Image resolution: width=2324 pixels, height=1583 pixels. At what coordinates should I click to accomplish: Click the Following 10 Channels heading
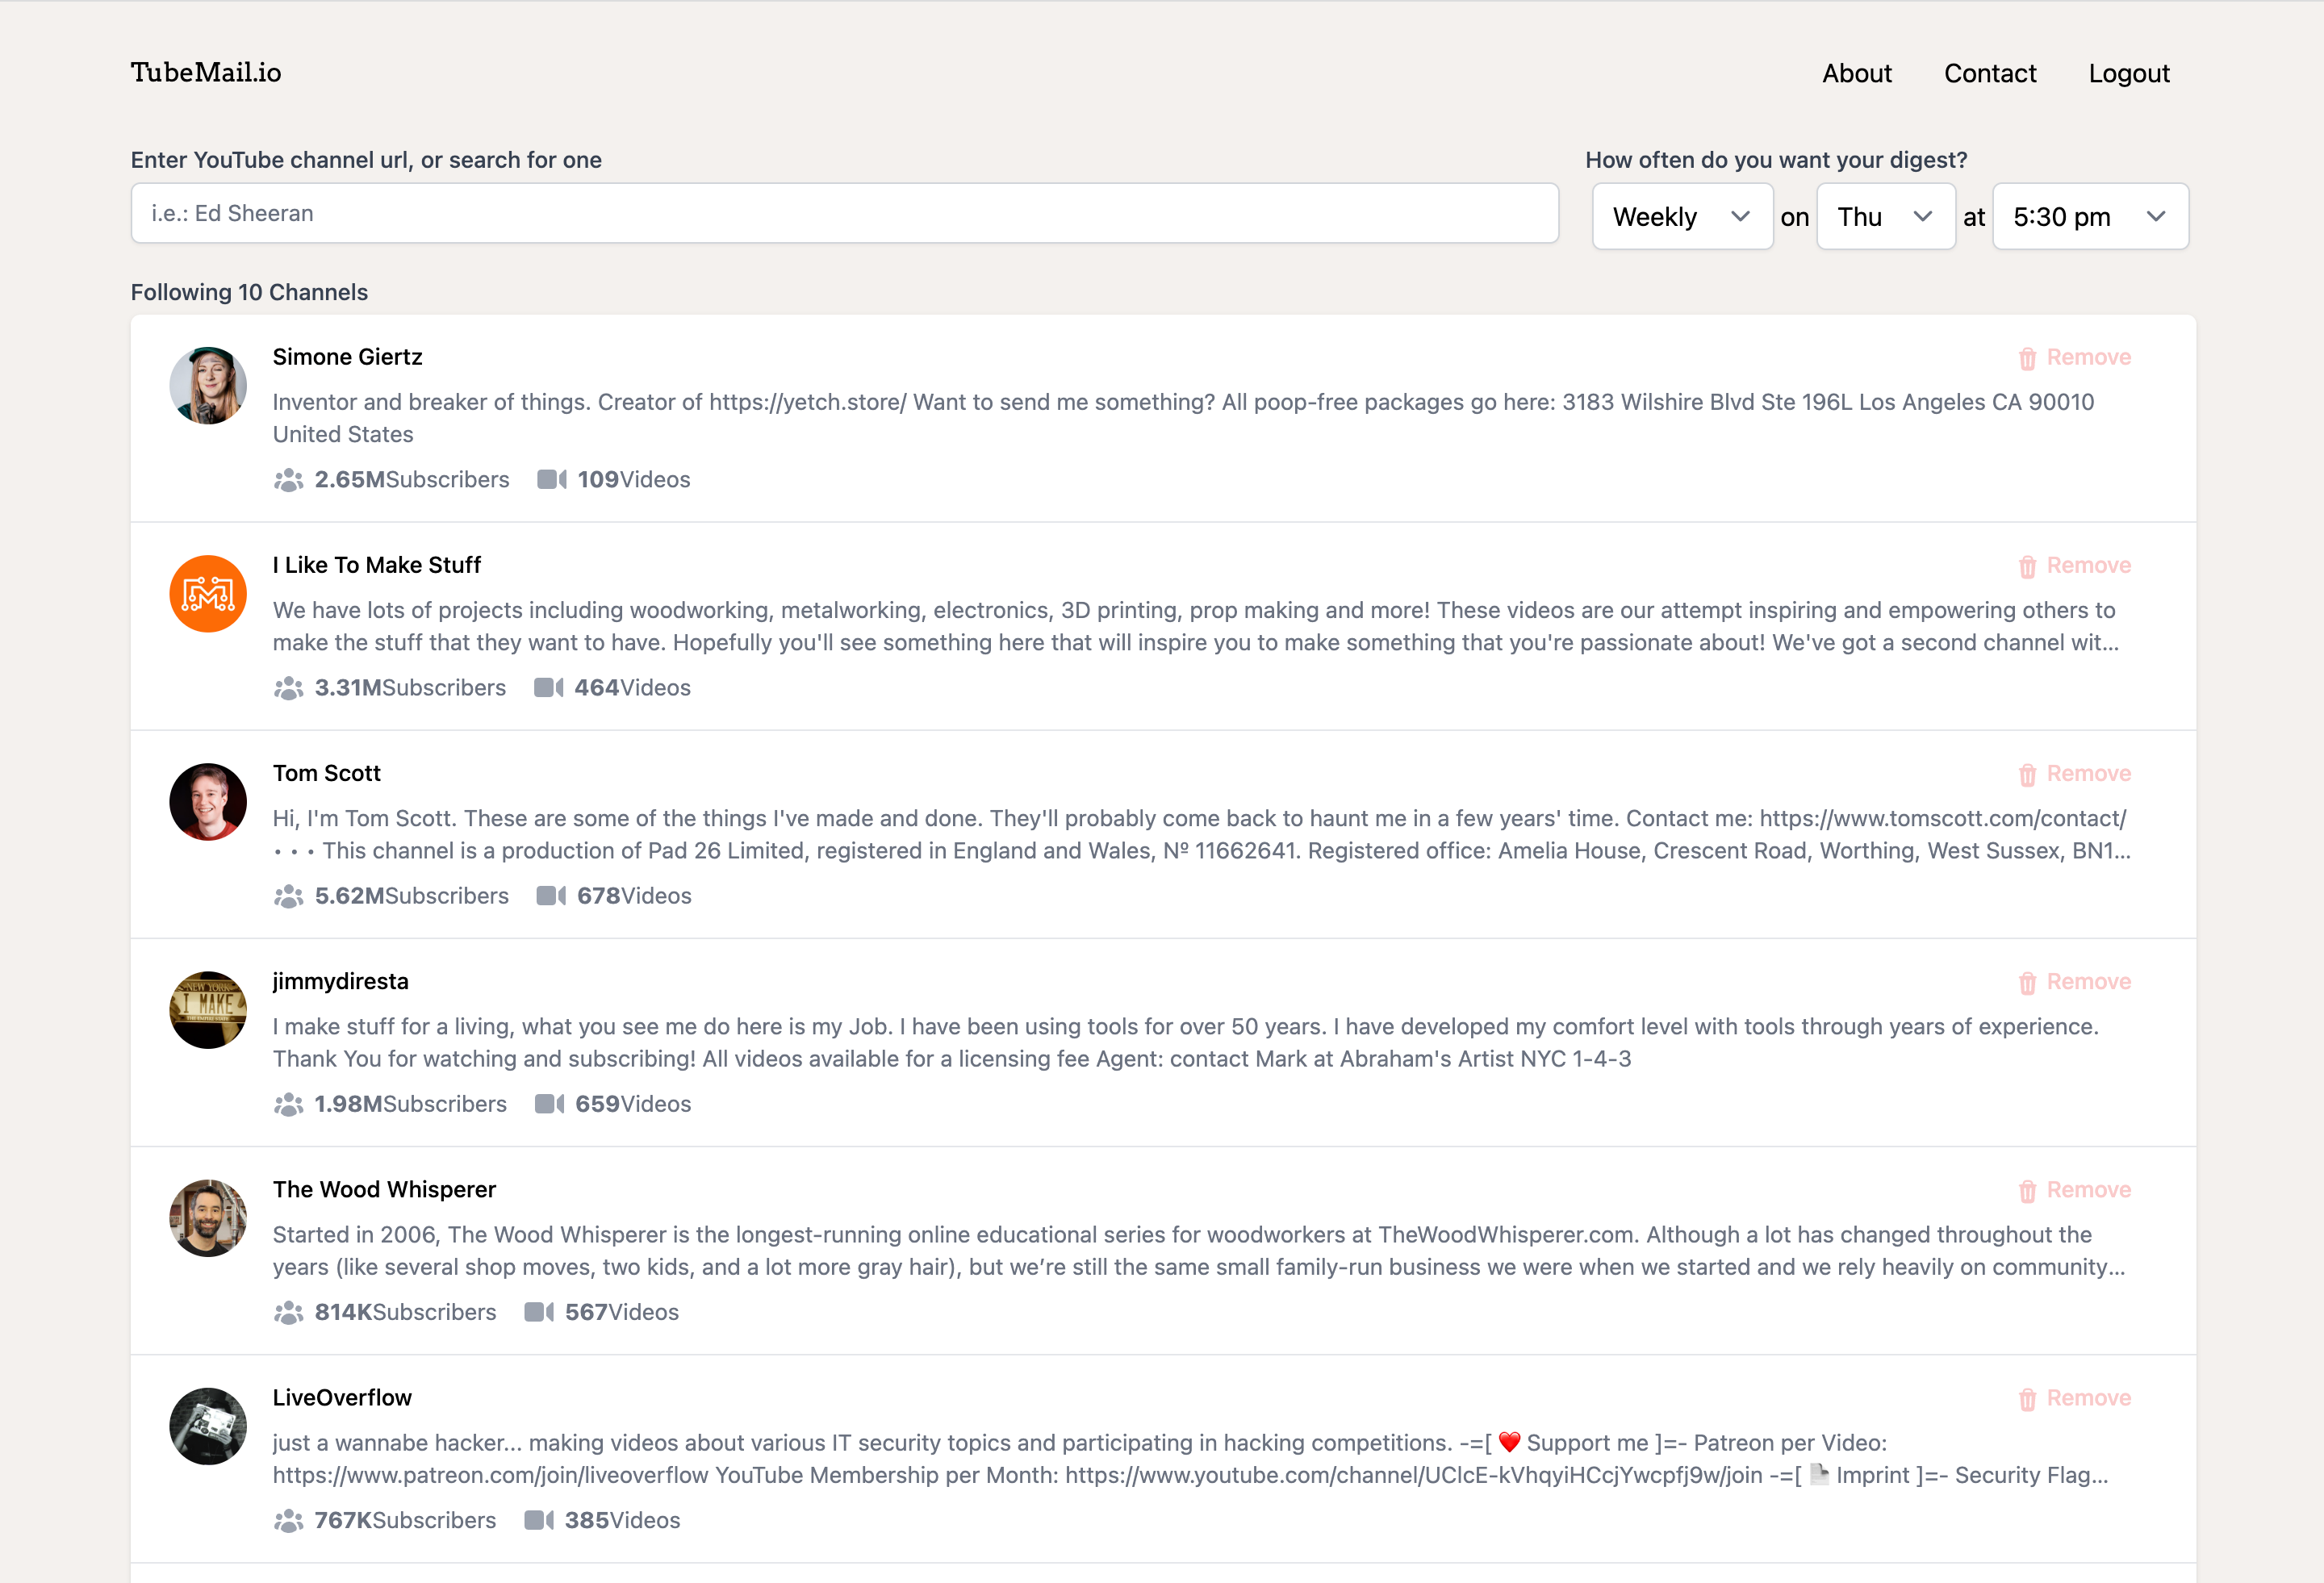point(250,292)
